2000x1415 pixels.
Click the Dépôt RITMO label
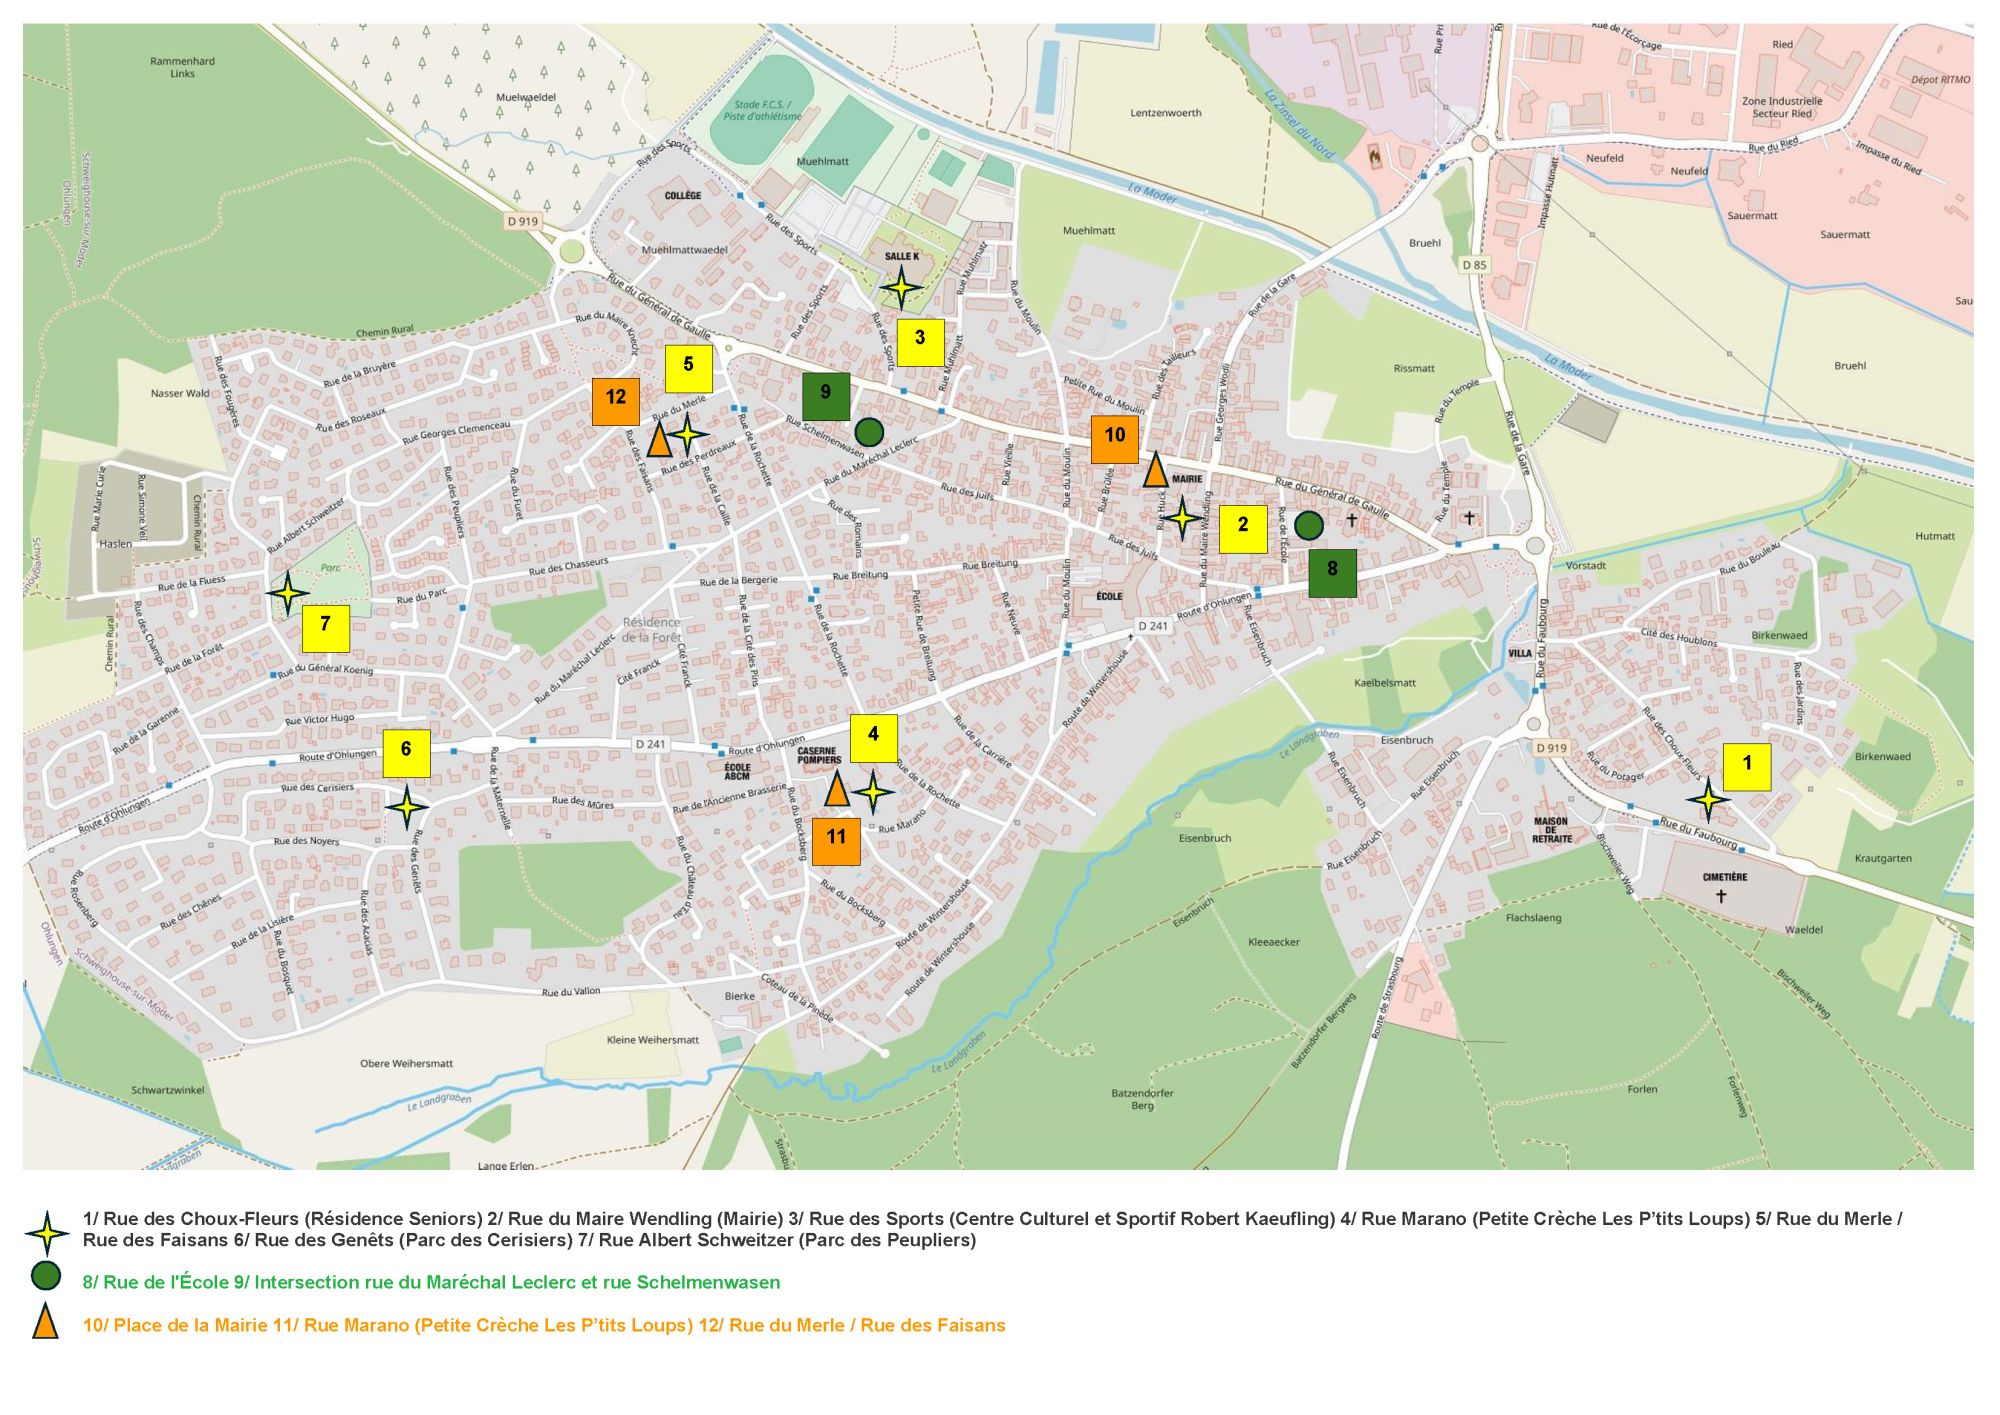[x=1941, y=80]
